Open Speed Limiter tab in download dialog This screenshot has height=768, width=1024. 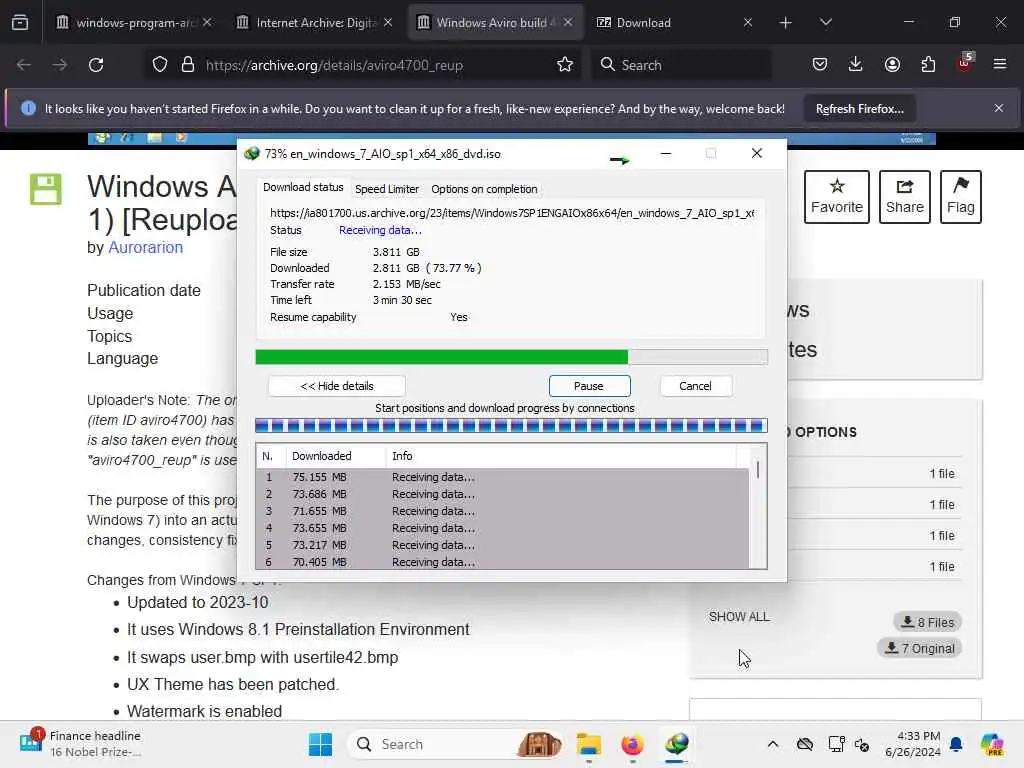[x=387, y=189]
